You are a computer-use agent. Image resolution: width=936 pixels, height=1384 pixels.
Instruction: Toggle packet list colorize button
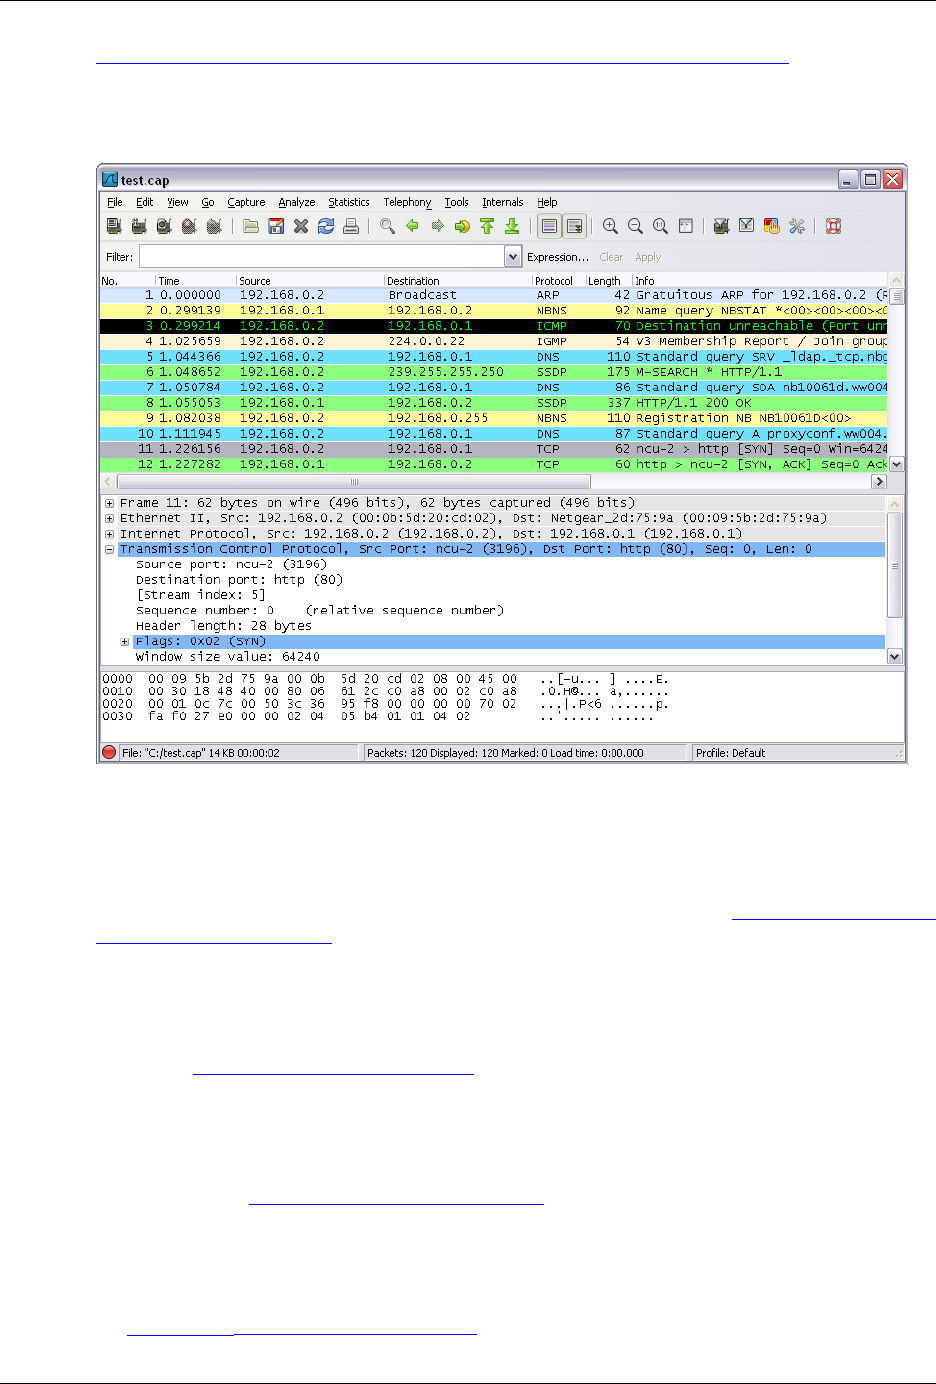tap(549, 227)
